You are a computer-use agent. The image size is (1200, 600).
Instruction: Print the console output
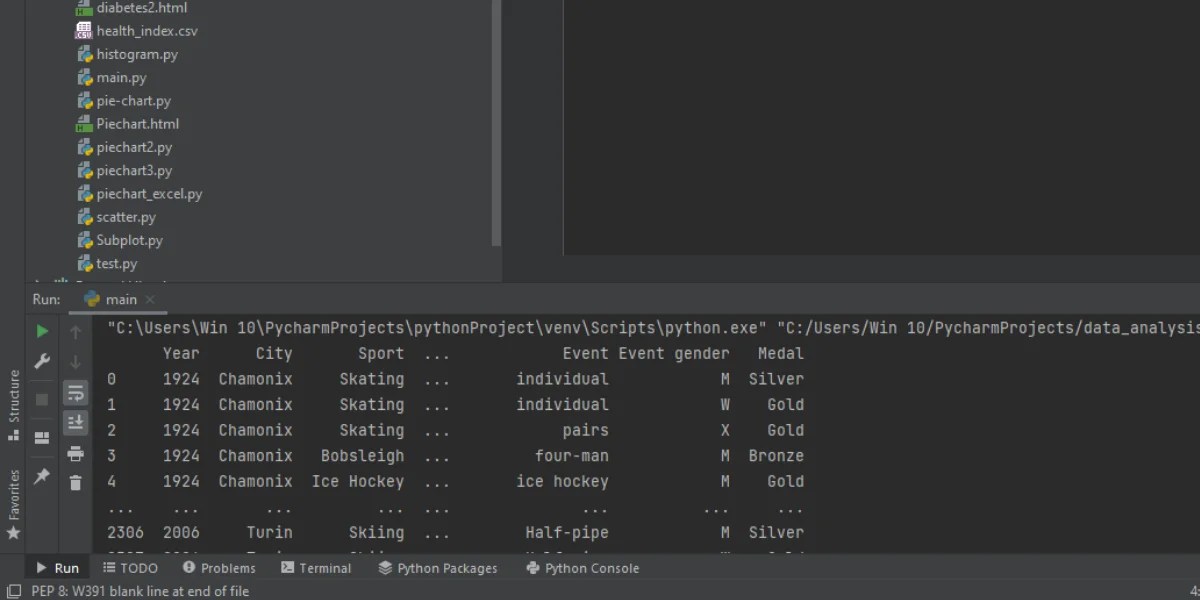click(x=75, y=453)
